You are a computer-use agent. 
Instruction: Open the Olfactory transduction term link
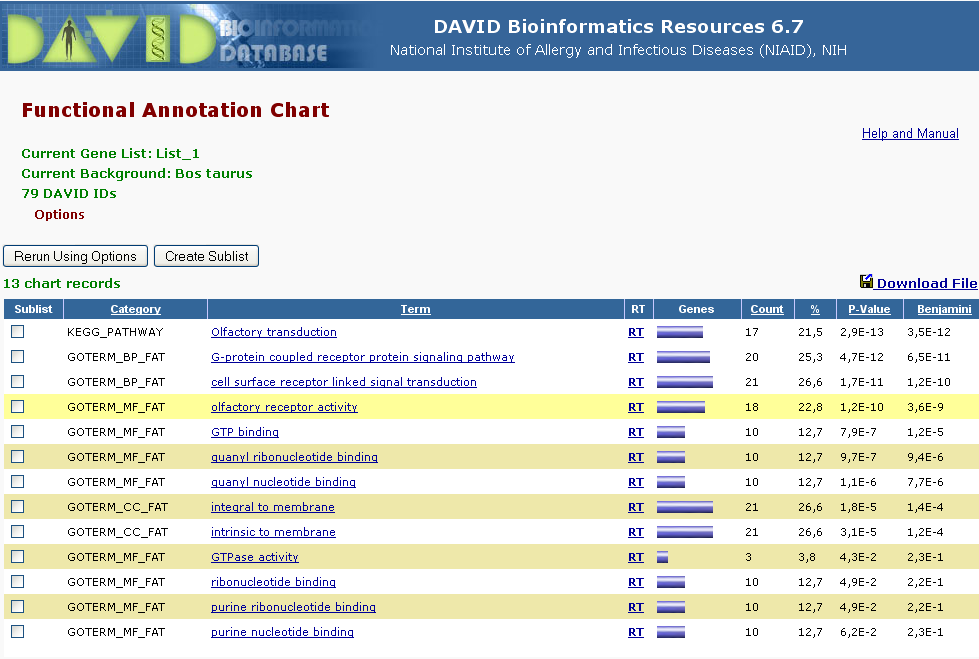coord(273,332)
